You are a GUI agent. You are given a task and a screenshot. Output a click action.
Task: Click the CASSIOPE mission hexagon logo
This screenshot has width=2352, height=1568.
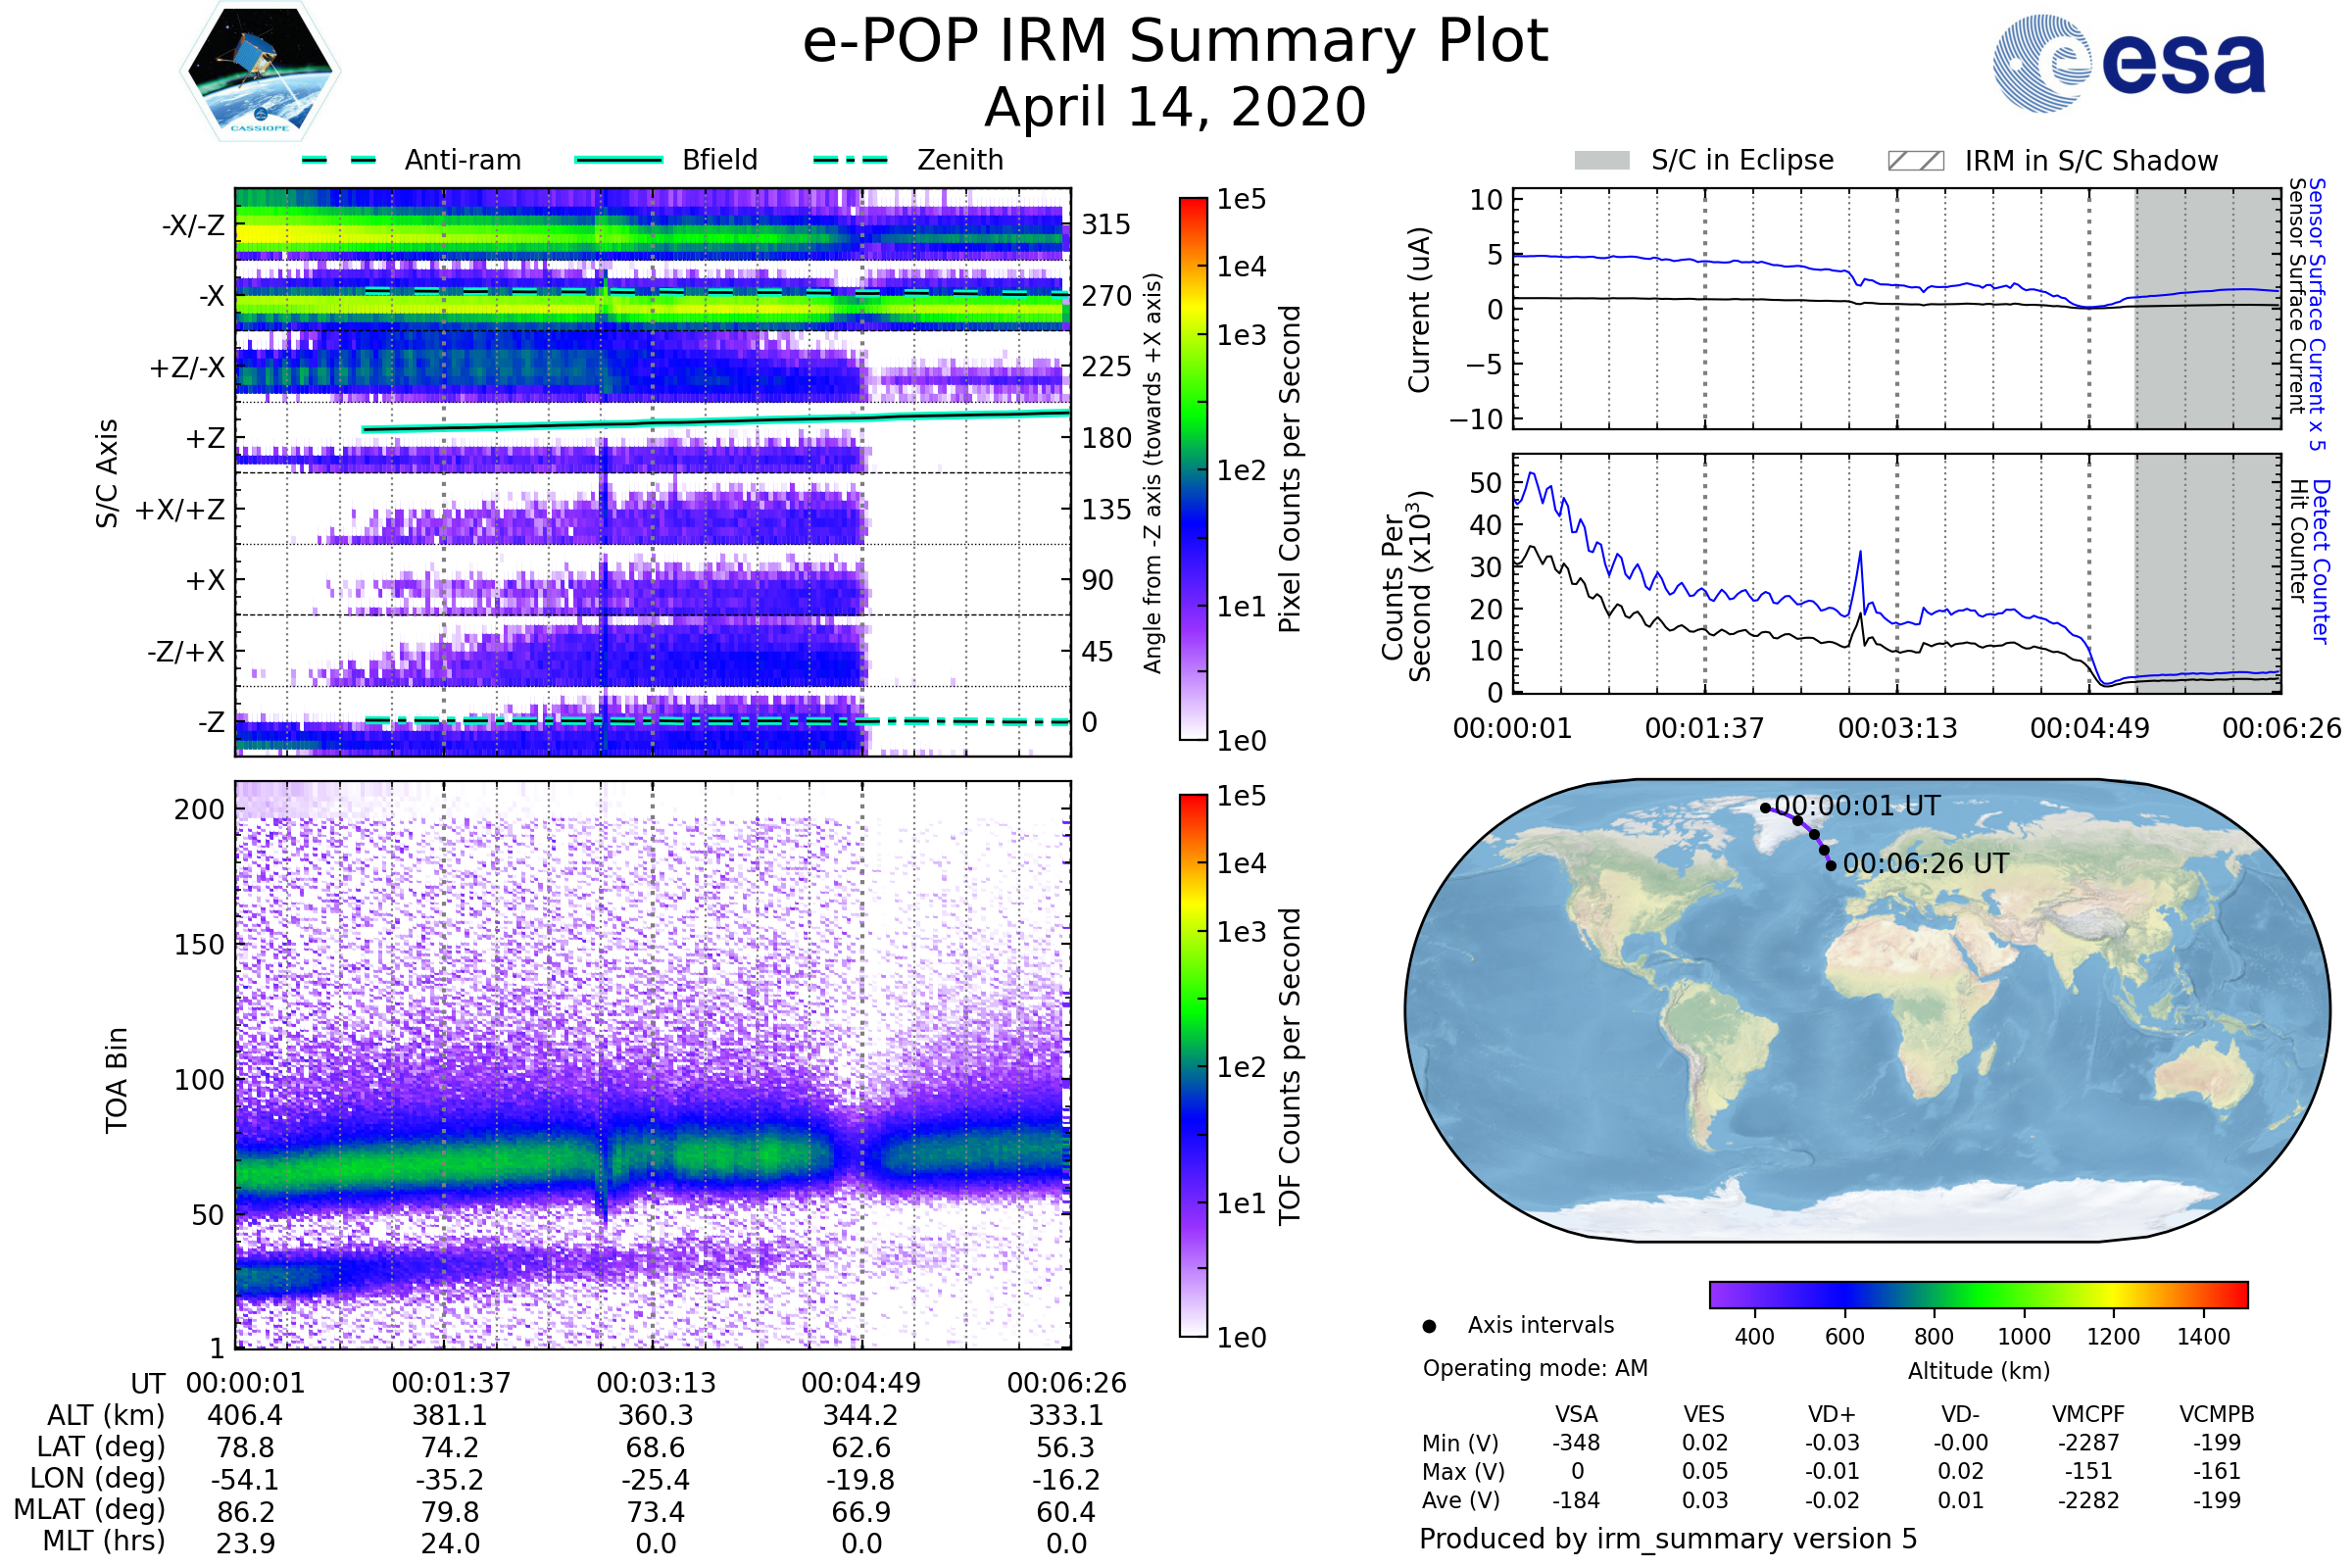pyautogui.click(x=260, y=72)
